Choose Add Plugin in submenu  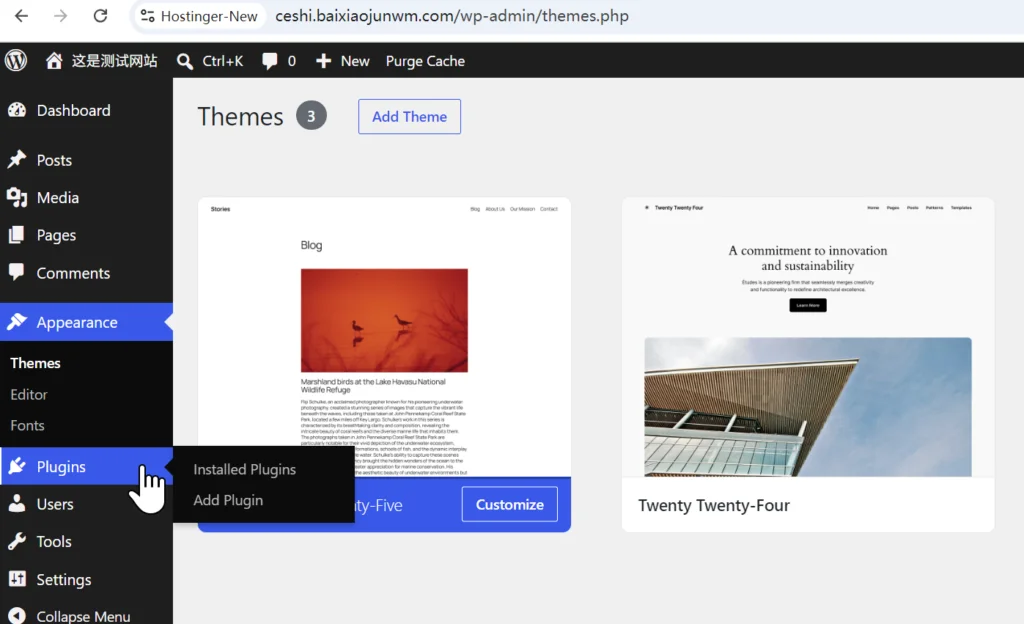228,500
